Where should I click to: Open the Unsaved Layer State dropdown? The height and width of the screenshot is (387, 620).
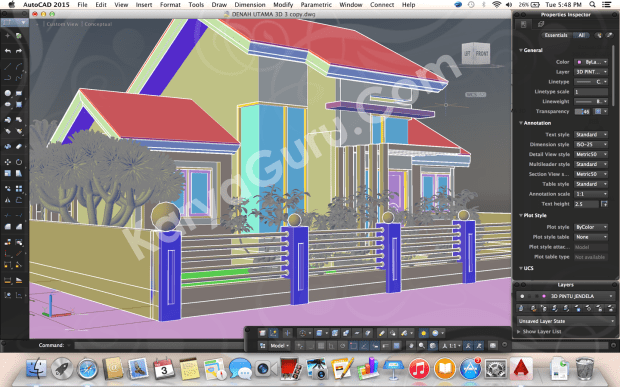click(565, 321)
